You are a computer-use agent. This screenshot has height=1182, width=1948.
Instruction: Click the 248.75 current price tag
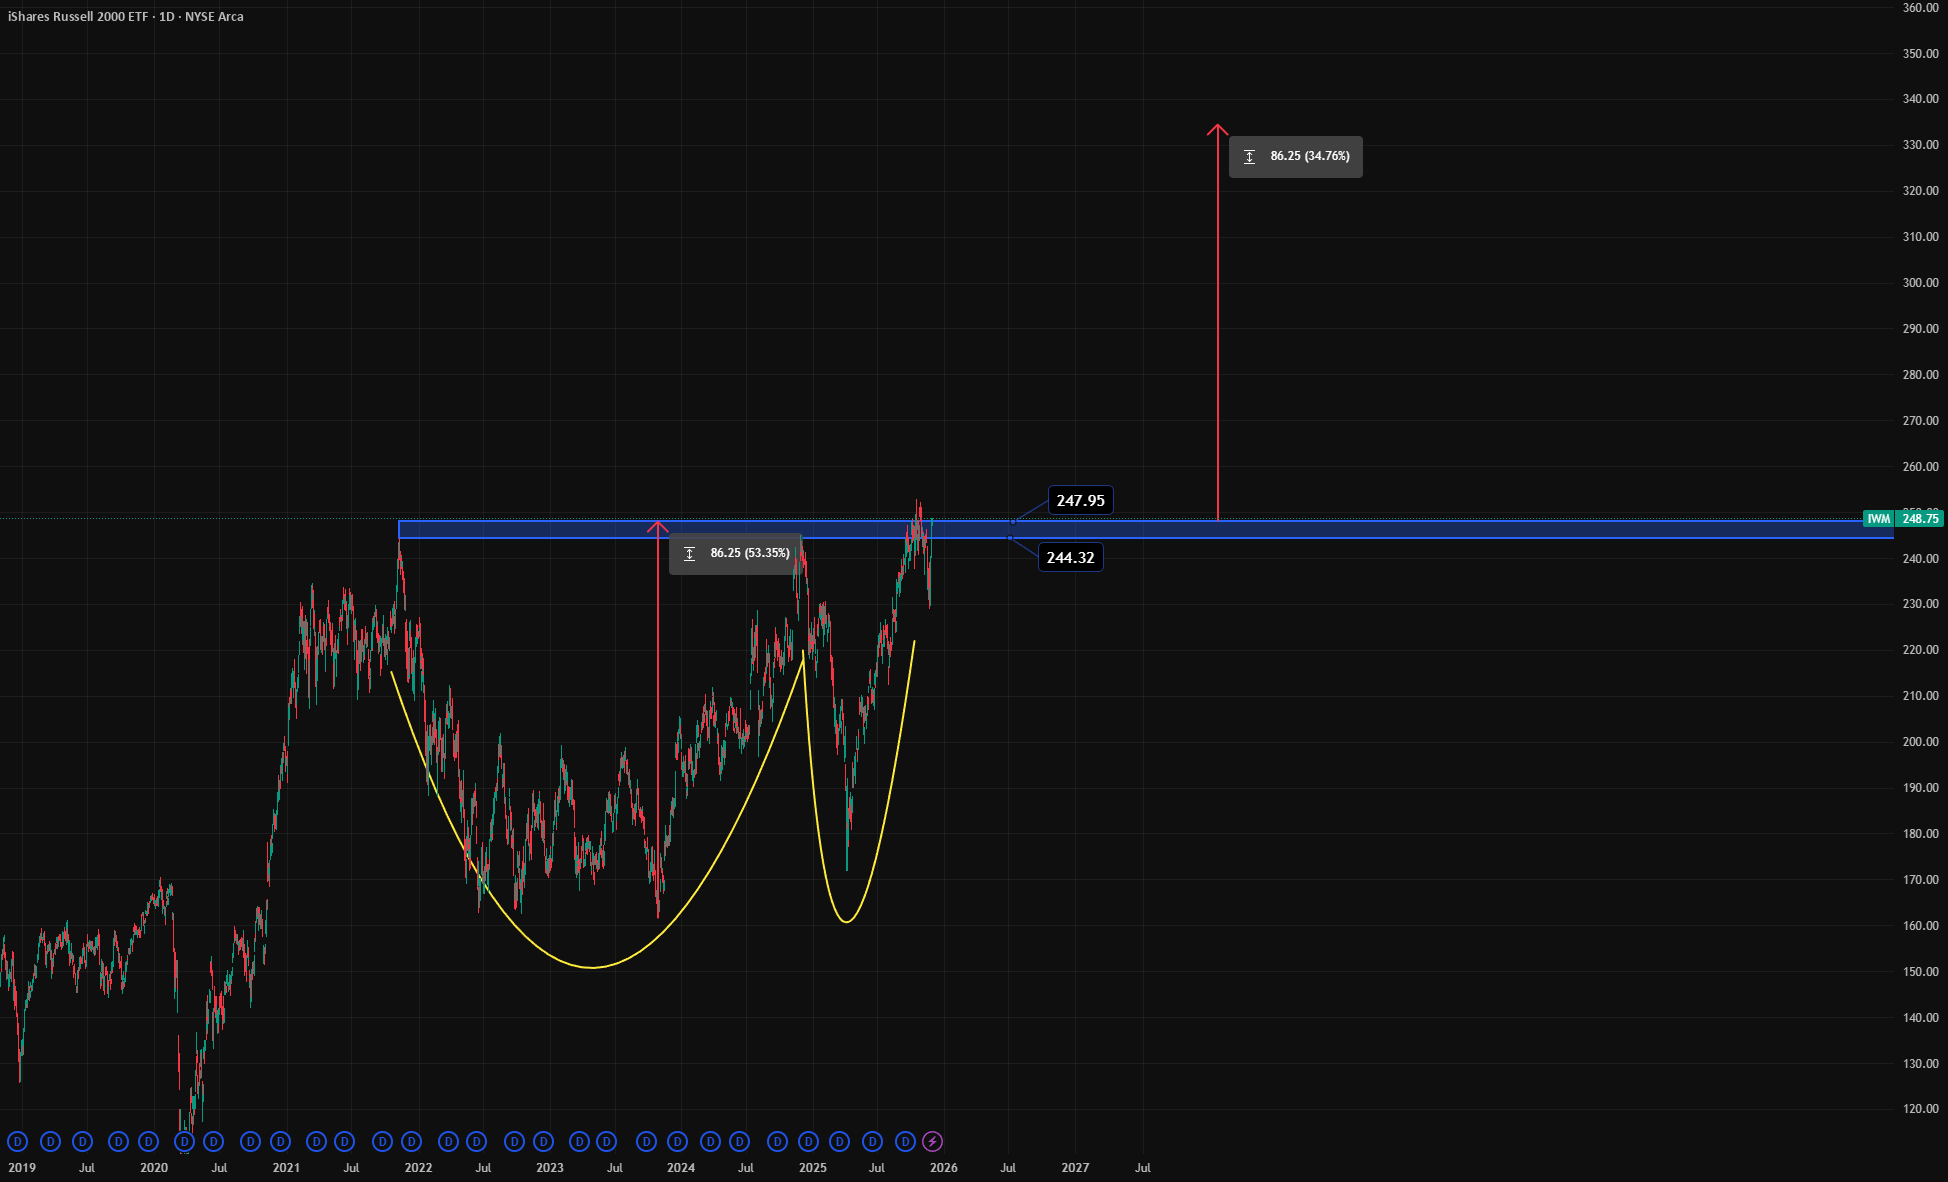coord(1920,519)
